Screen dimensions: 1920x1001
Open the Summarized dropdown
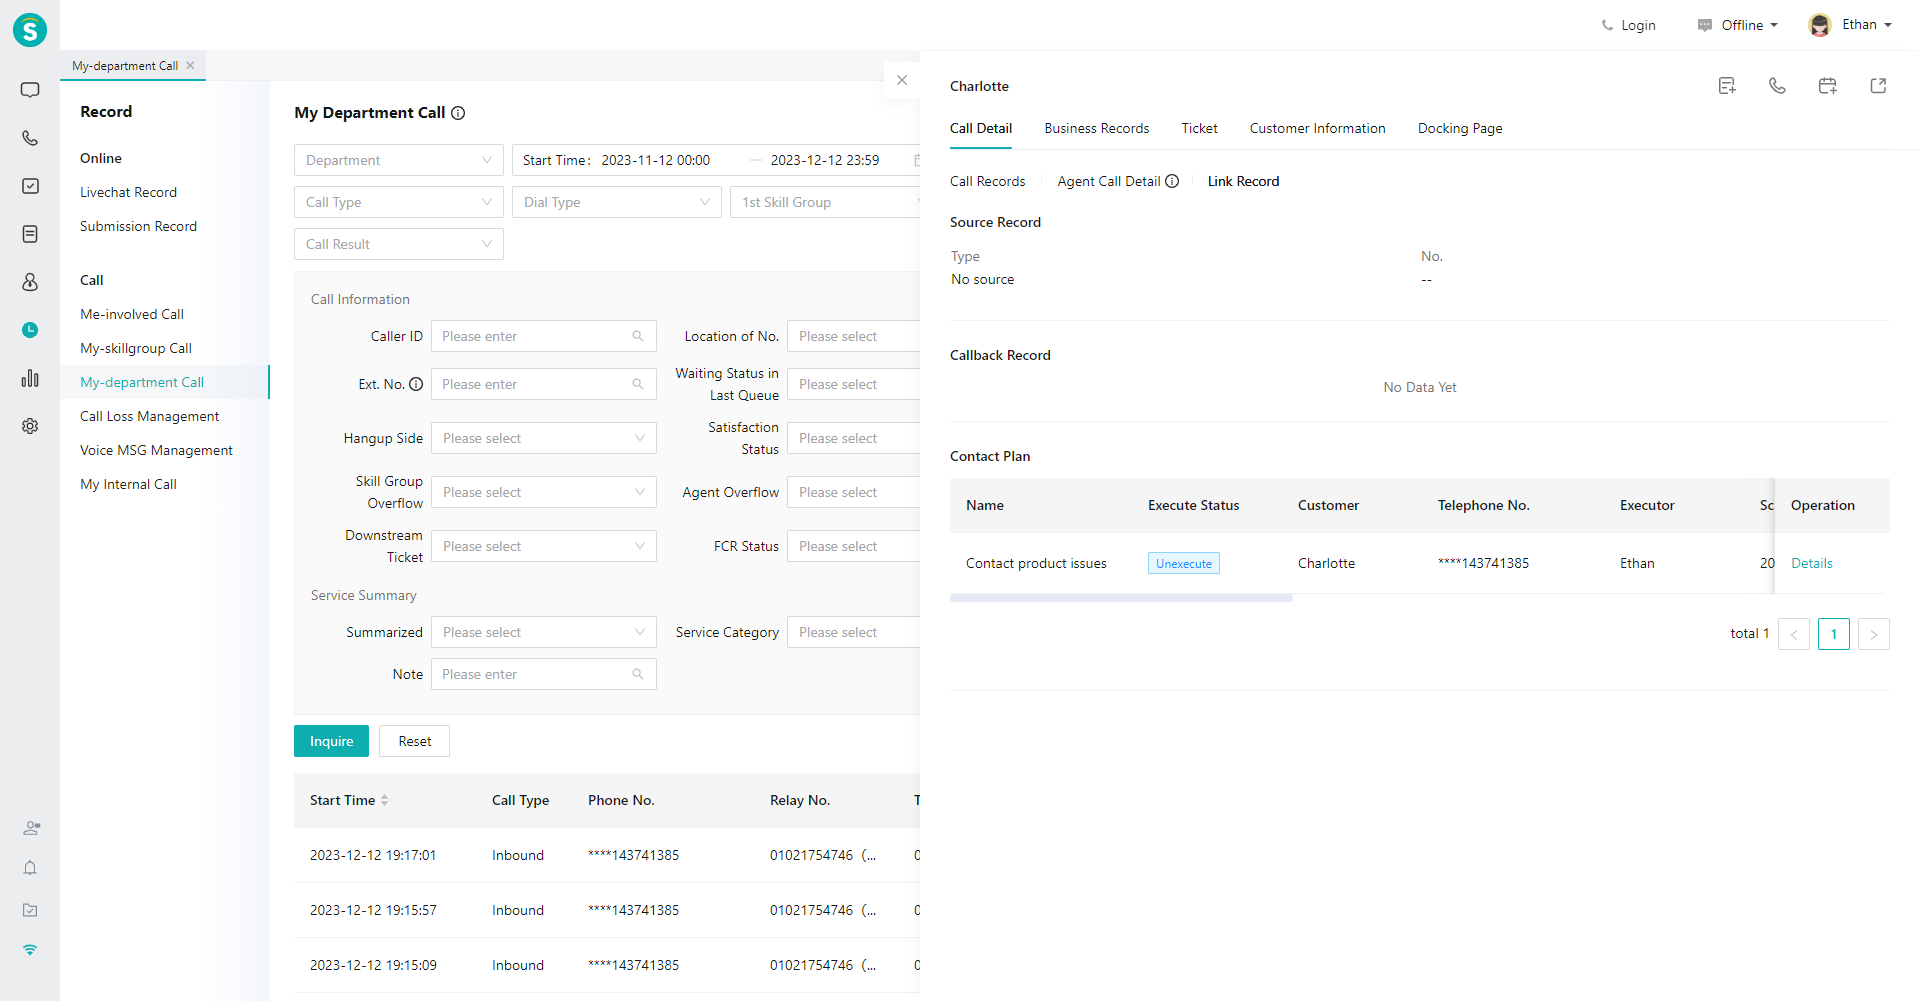coord(544,632)
